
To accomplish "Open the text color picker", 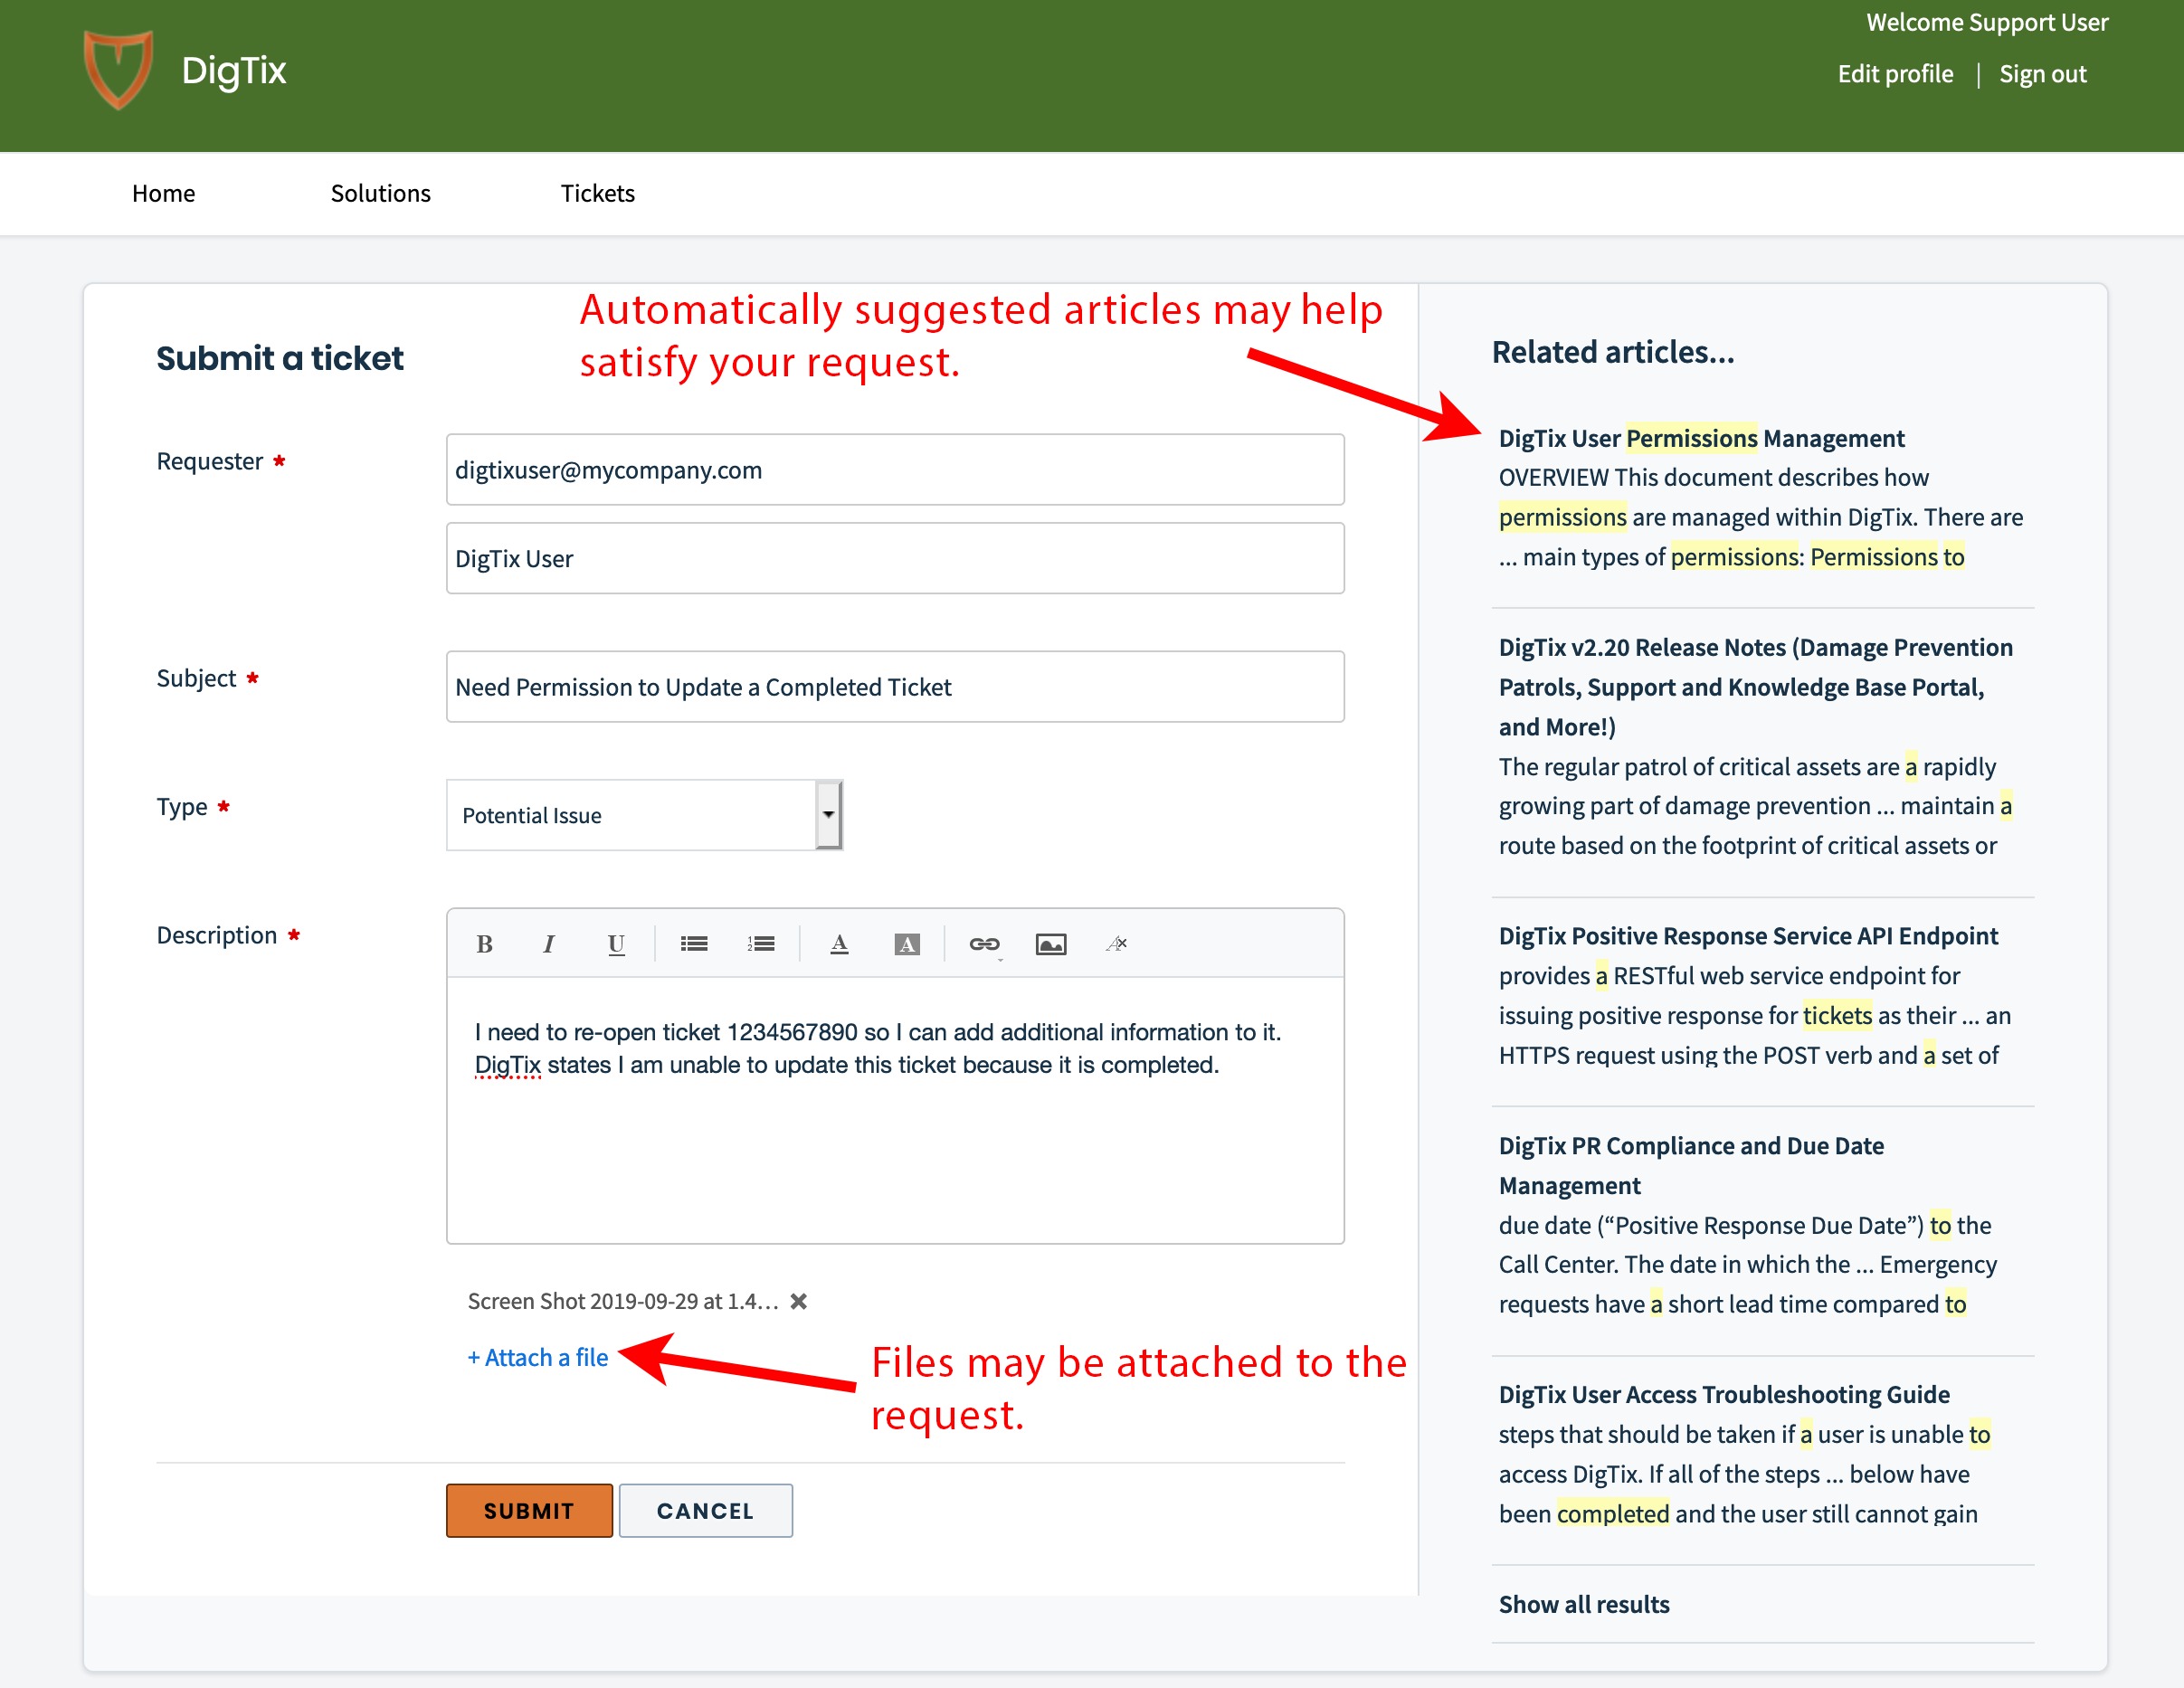I will [839, 944].
